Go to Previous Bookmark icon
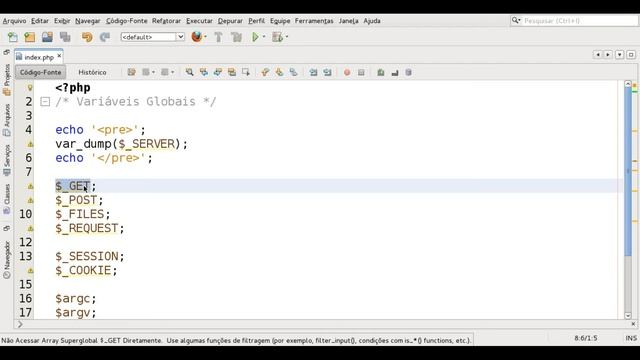The height and width of the screenshot is (360, 640). pyautogui.click(x=265, y=72)
